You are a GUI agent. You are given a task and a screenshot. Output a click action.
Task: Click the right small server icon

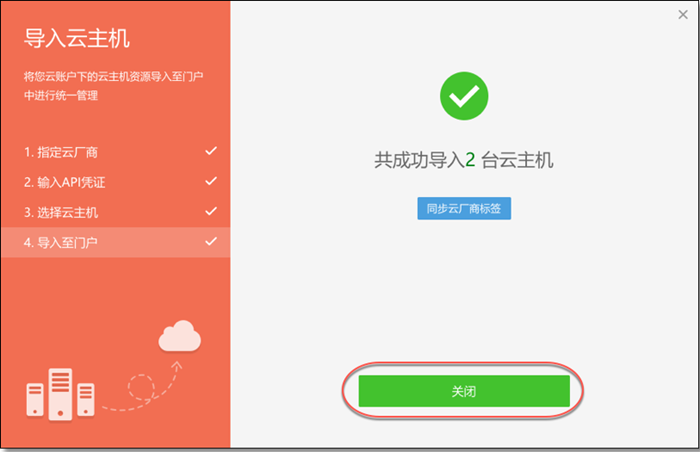86,399
